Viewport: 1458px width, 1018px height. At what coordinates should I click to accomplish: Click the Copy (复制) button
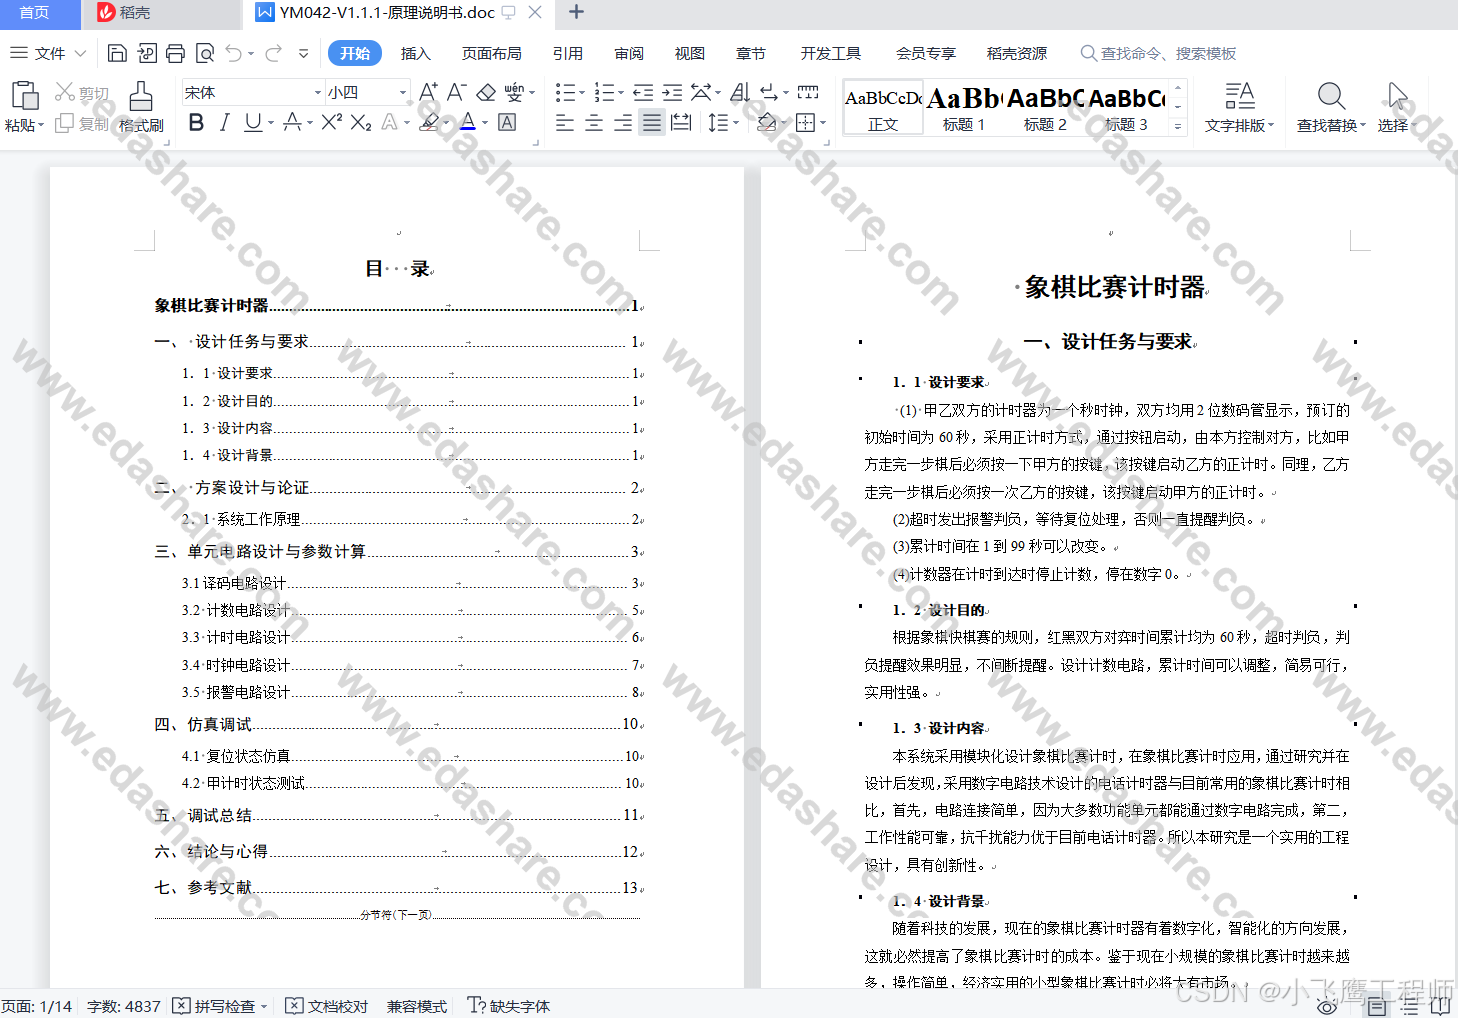pyautogui.click(x=81, y=123)
